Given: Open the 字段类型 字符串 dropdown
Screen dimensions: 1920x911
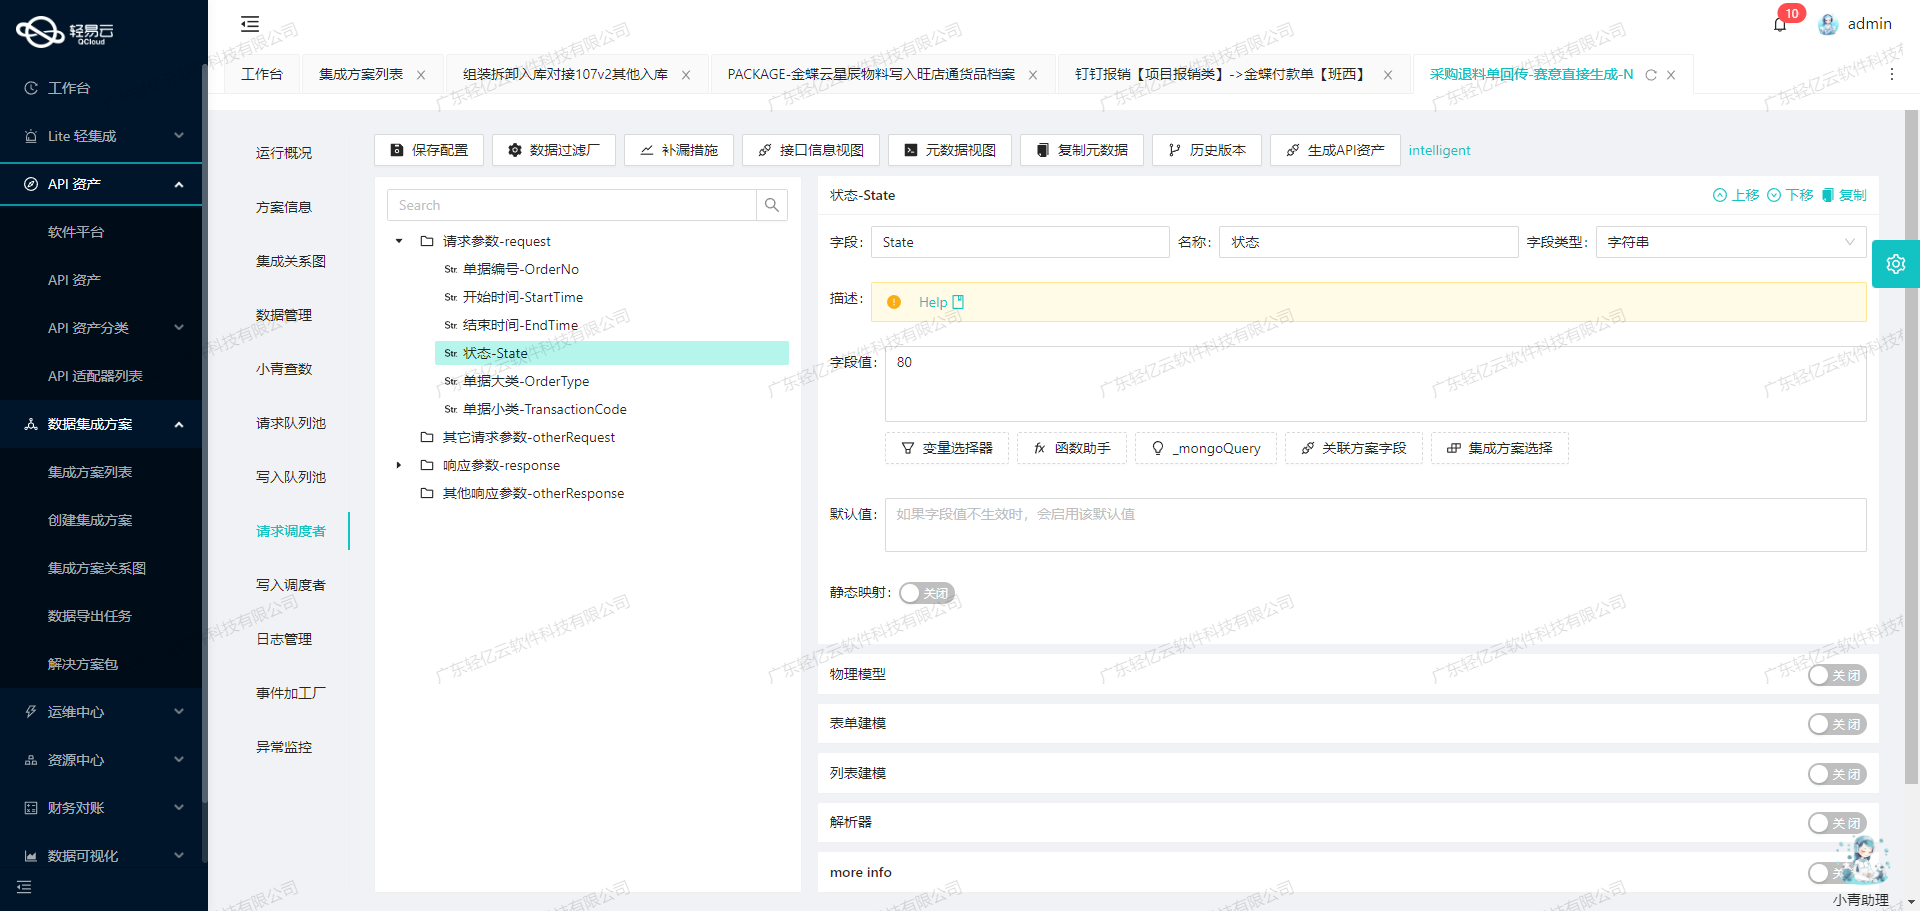Looking at the screenshot, I should coord(1730,242).
